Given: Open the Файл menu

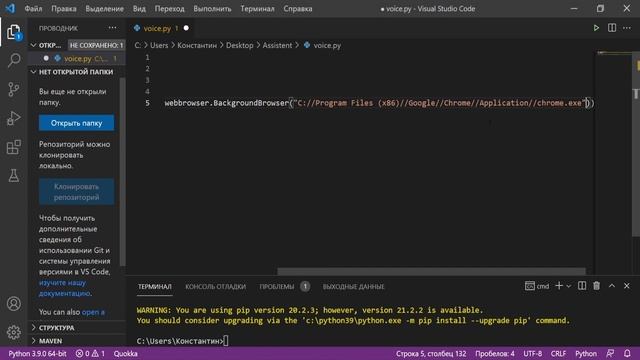Looking at the screenshot, I should coord(33,9).
